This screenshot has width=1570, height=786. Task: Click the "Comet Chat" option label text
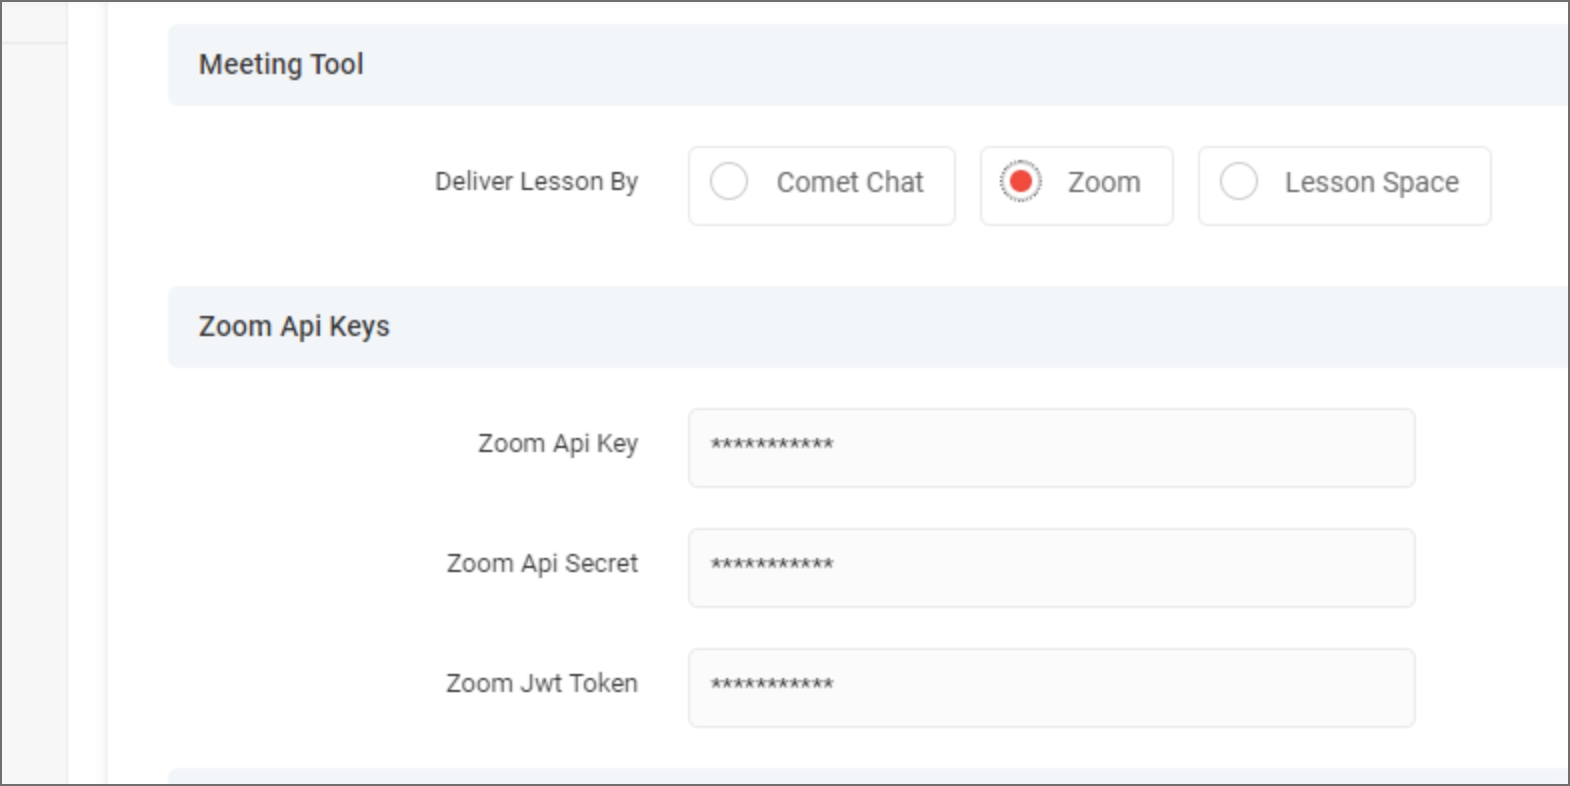click(x=849, y=183)
